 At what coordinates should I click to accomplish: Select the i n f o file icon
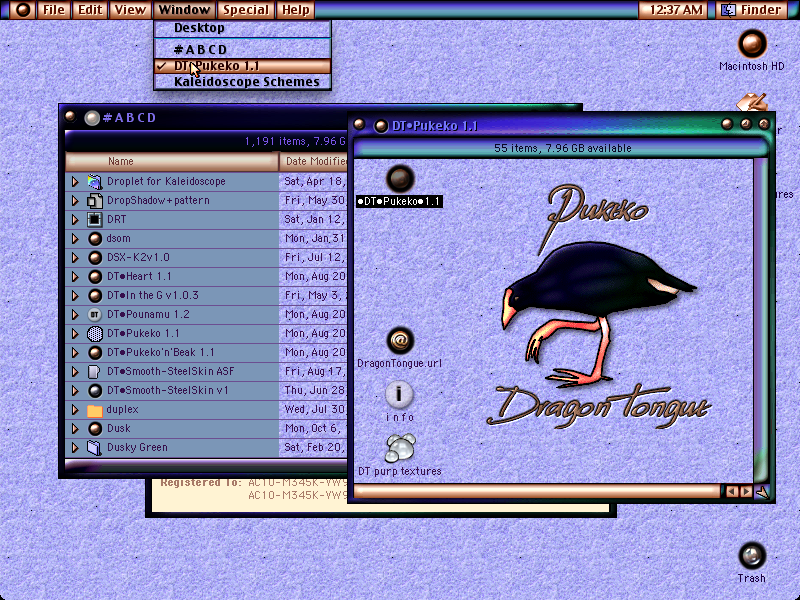[399, 394]
